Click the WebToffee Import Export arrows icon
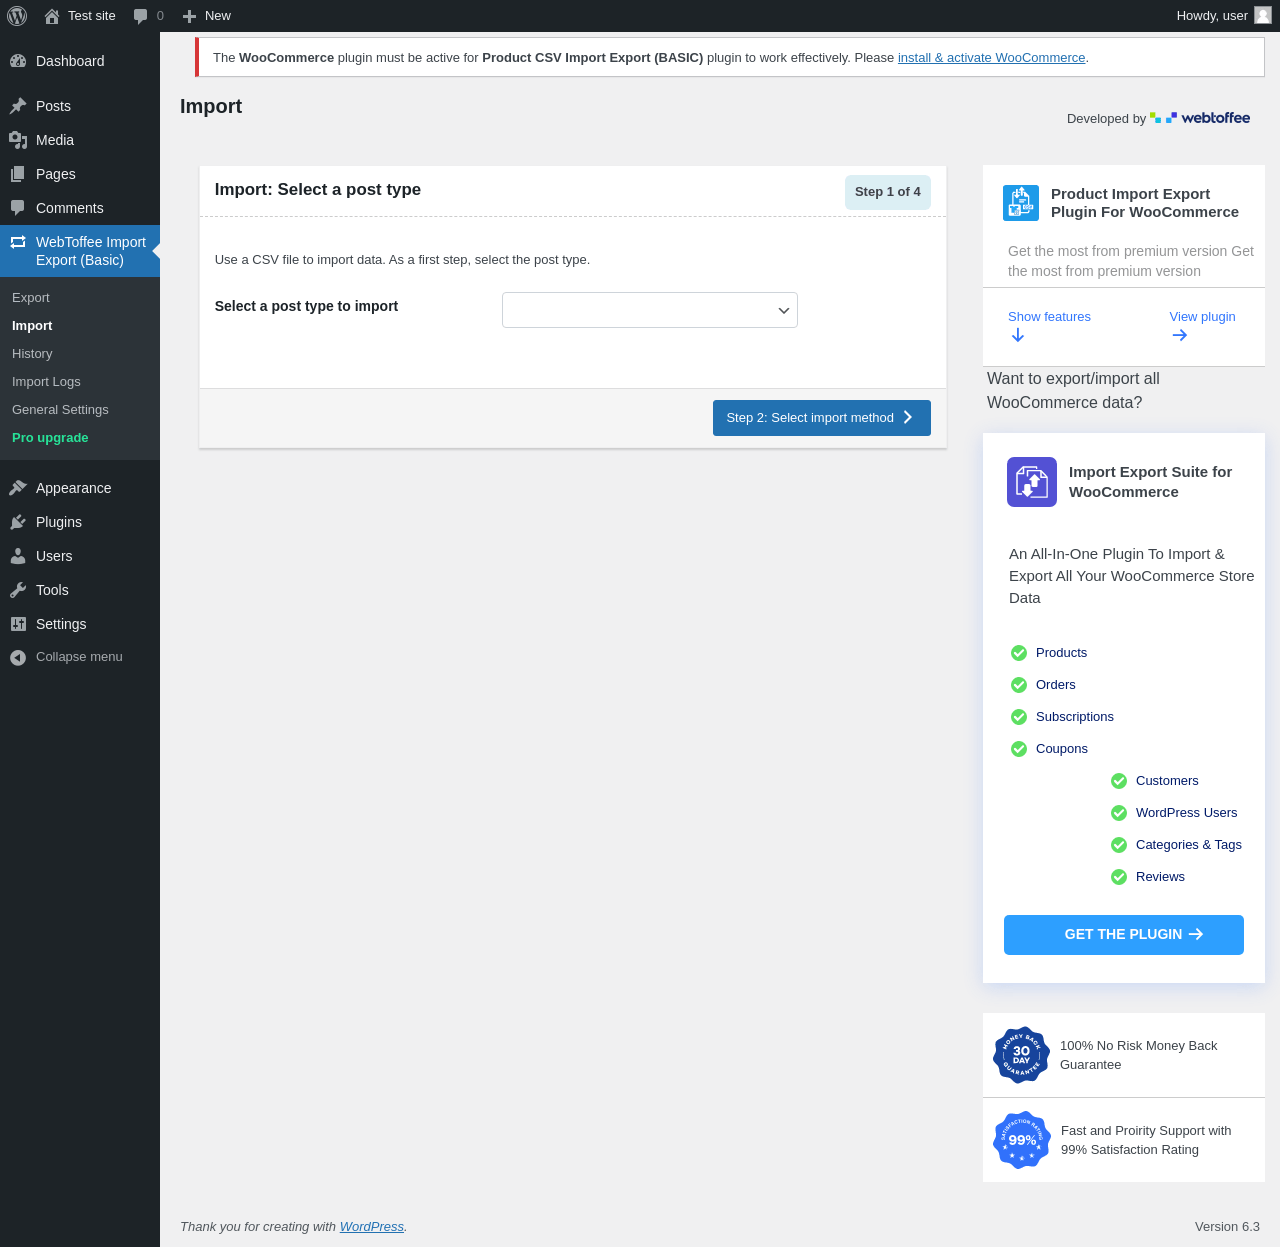Image resolution: width=1280 pixels, height=1247 pixels. (x=18, y=242)
